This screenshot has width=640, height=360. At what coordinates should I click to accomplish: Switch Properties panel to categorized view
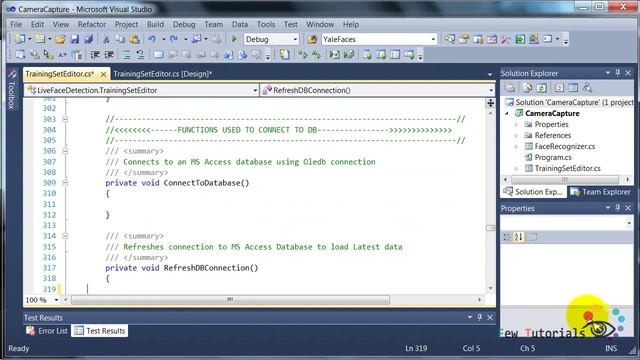point(507,237)
